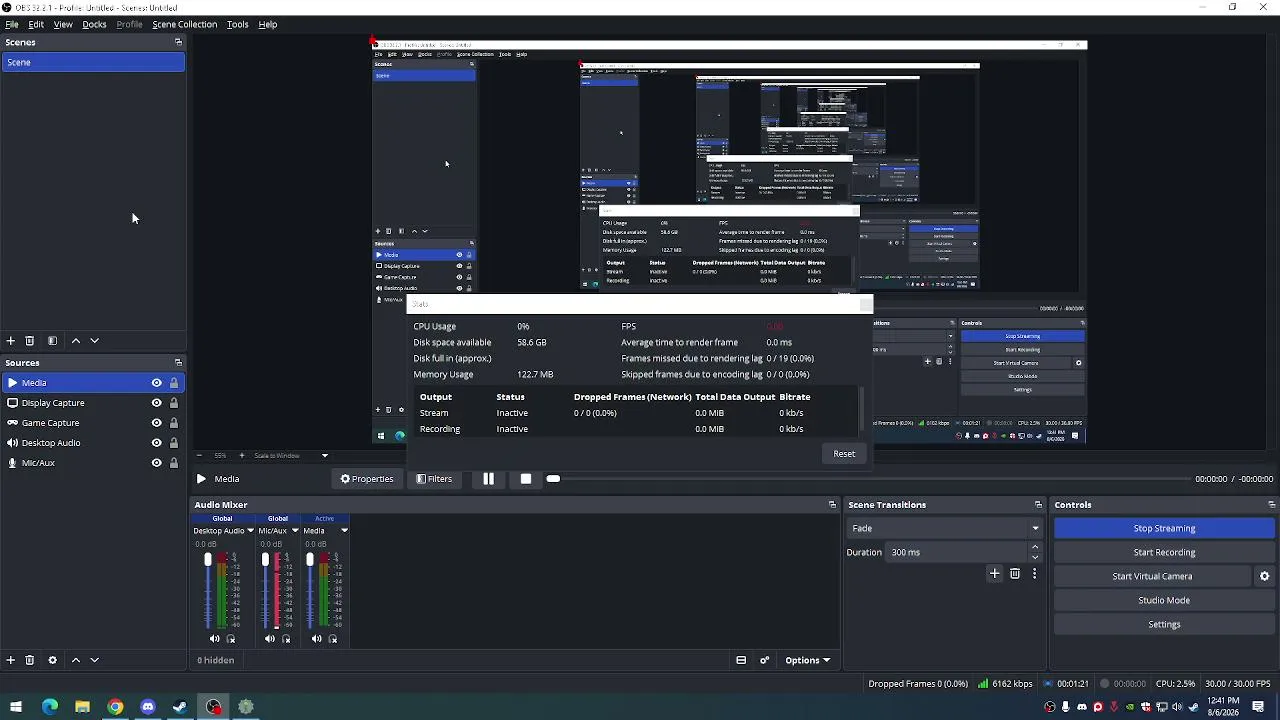Open advanced audio properties gears icon
1280x720 pixels.
(x=765, y=660)
